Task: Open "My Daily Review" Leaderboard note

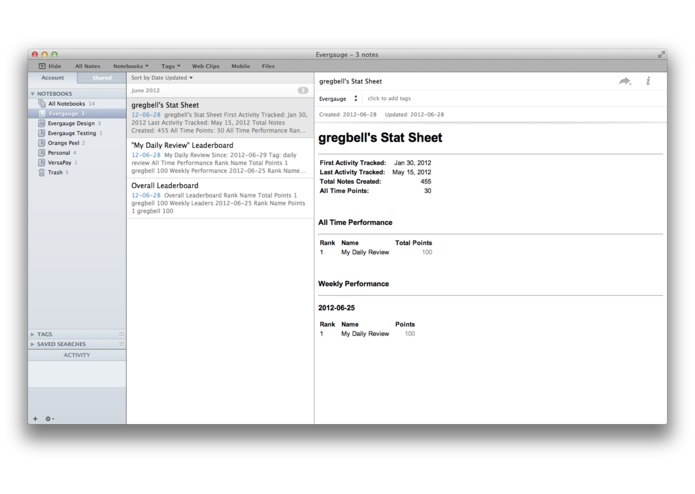Action: [220, 158]
